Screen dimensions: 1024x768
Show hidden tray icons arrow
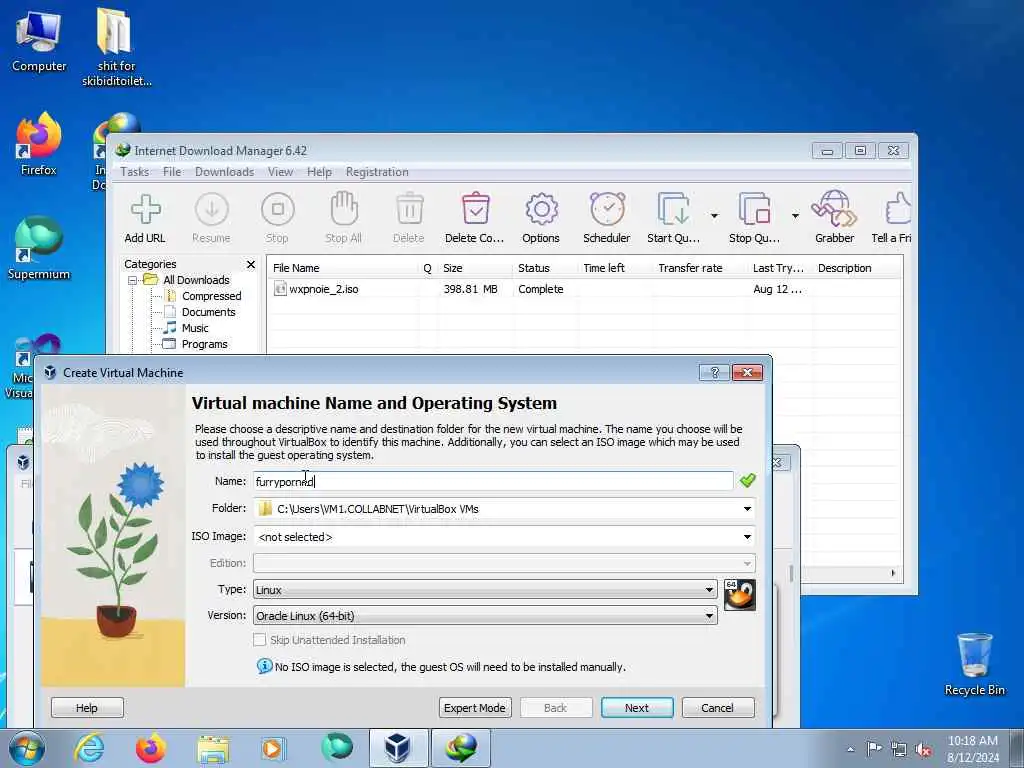[850, 750]
